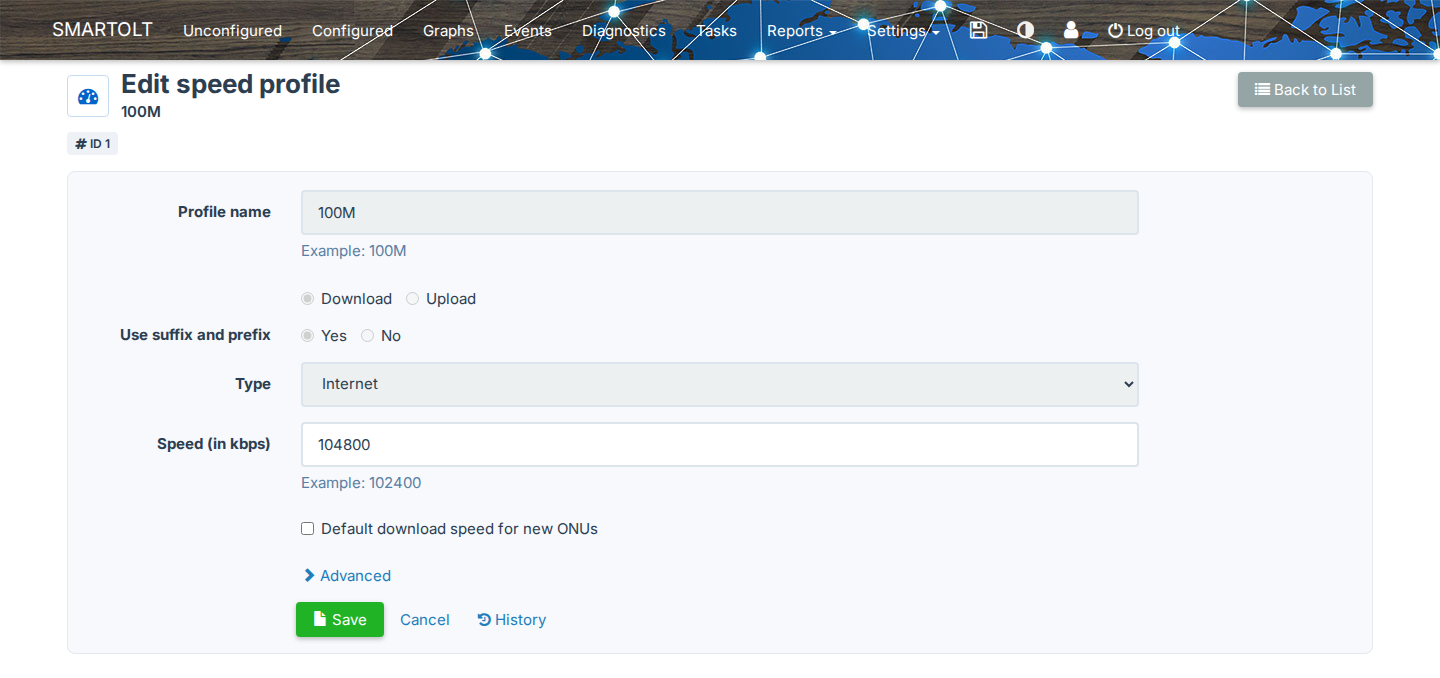Log out of SmartOLT
1440x678 pixels.
1144,31
